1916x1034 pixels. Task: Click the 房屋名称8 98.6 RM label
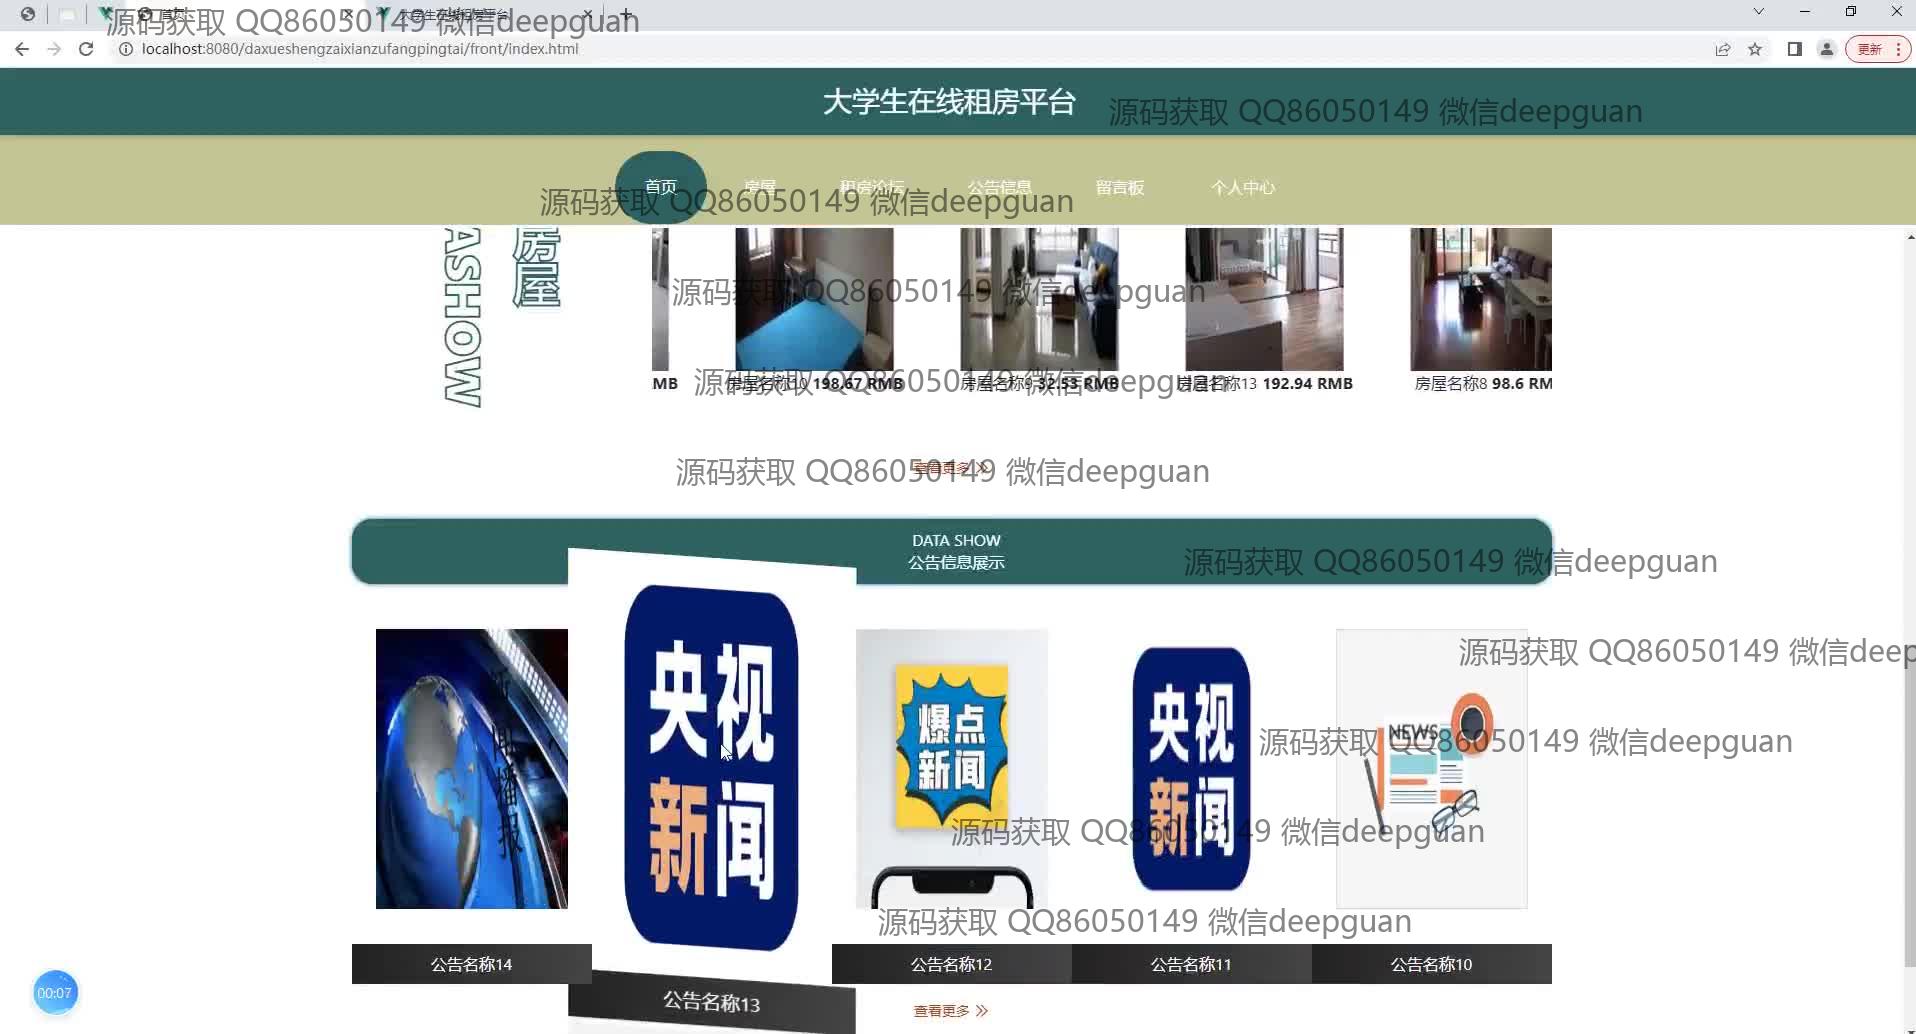click(1483, 383)
